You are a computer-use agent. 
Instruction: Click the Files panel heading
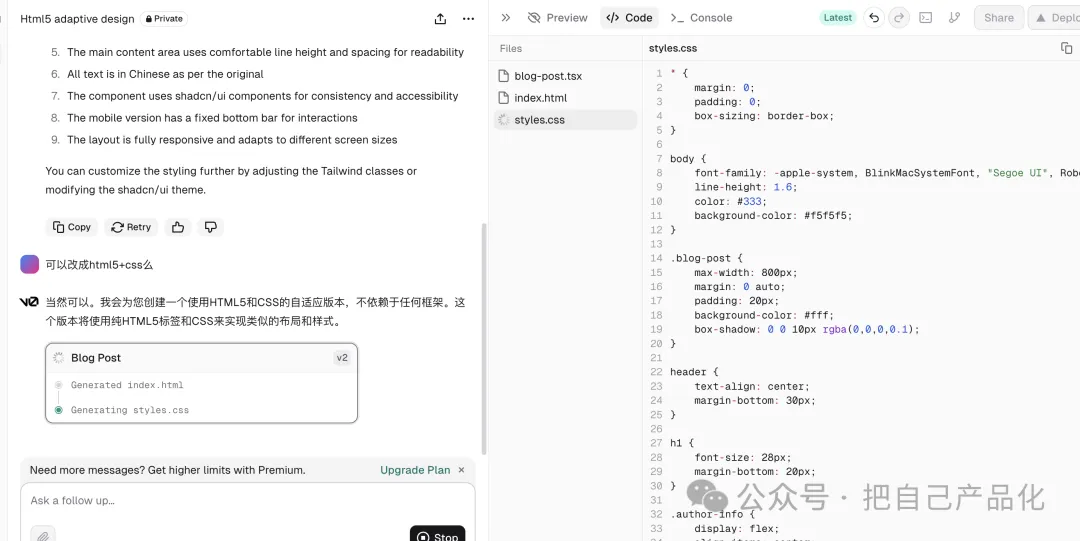tap(511, 48)
